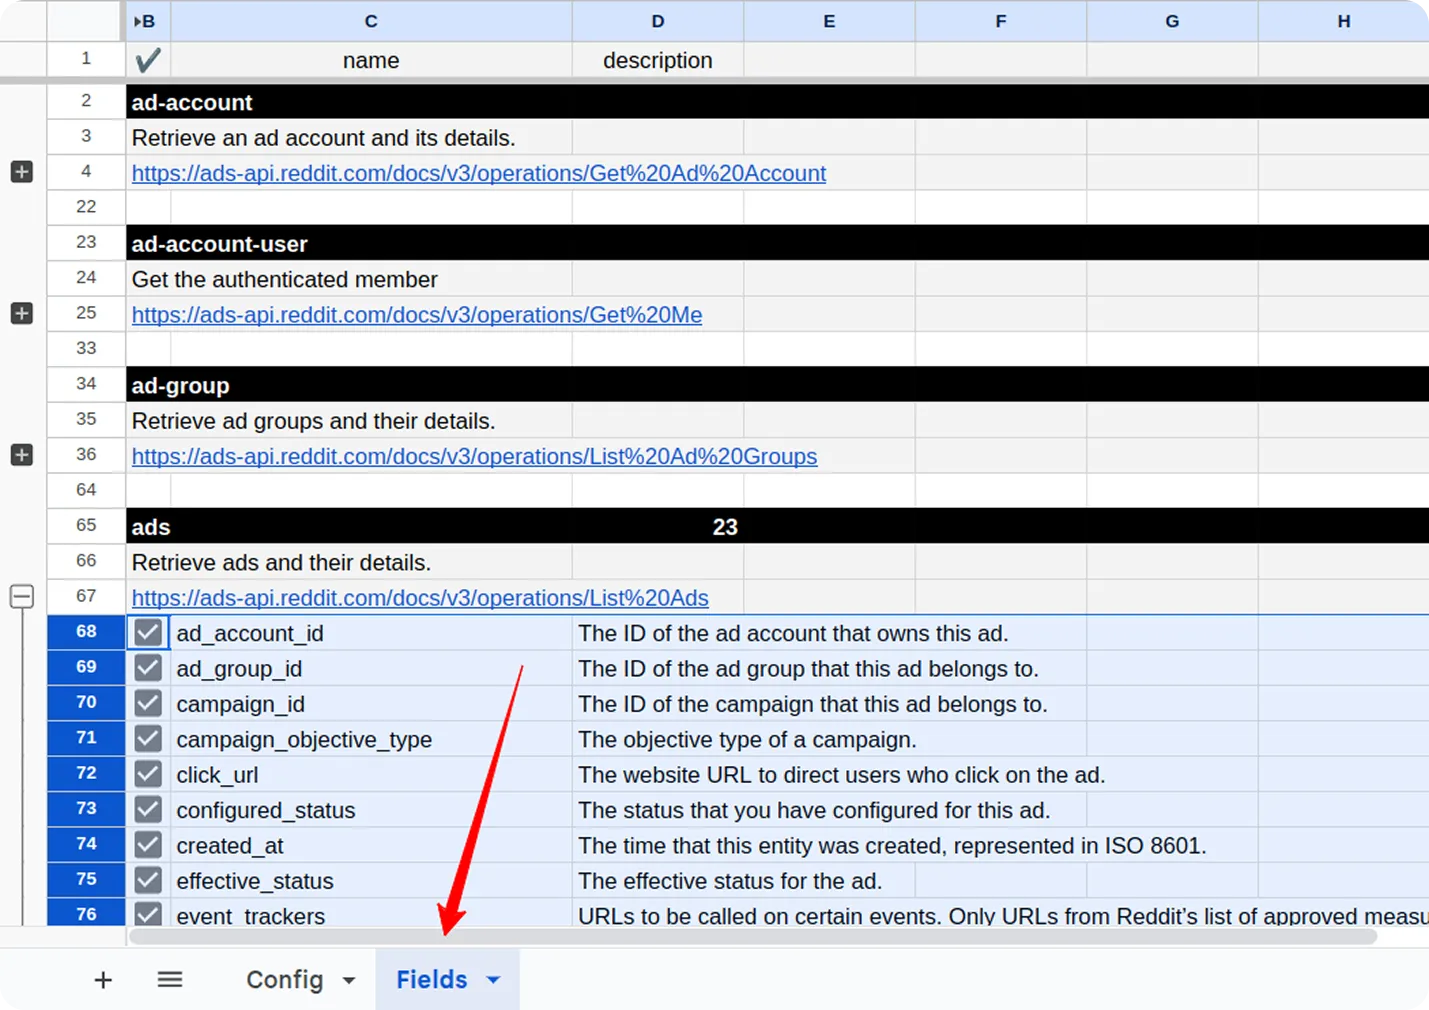Toggle the campaign_id checkbox
Screen dimensions: 1429x1010
(147, 703)
